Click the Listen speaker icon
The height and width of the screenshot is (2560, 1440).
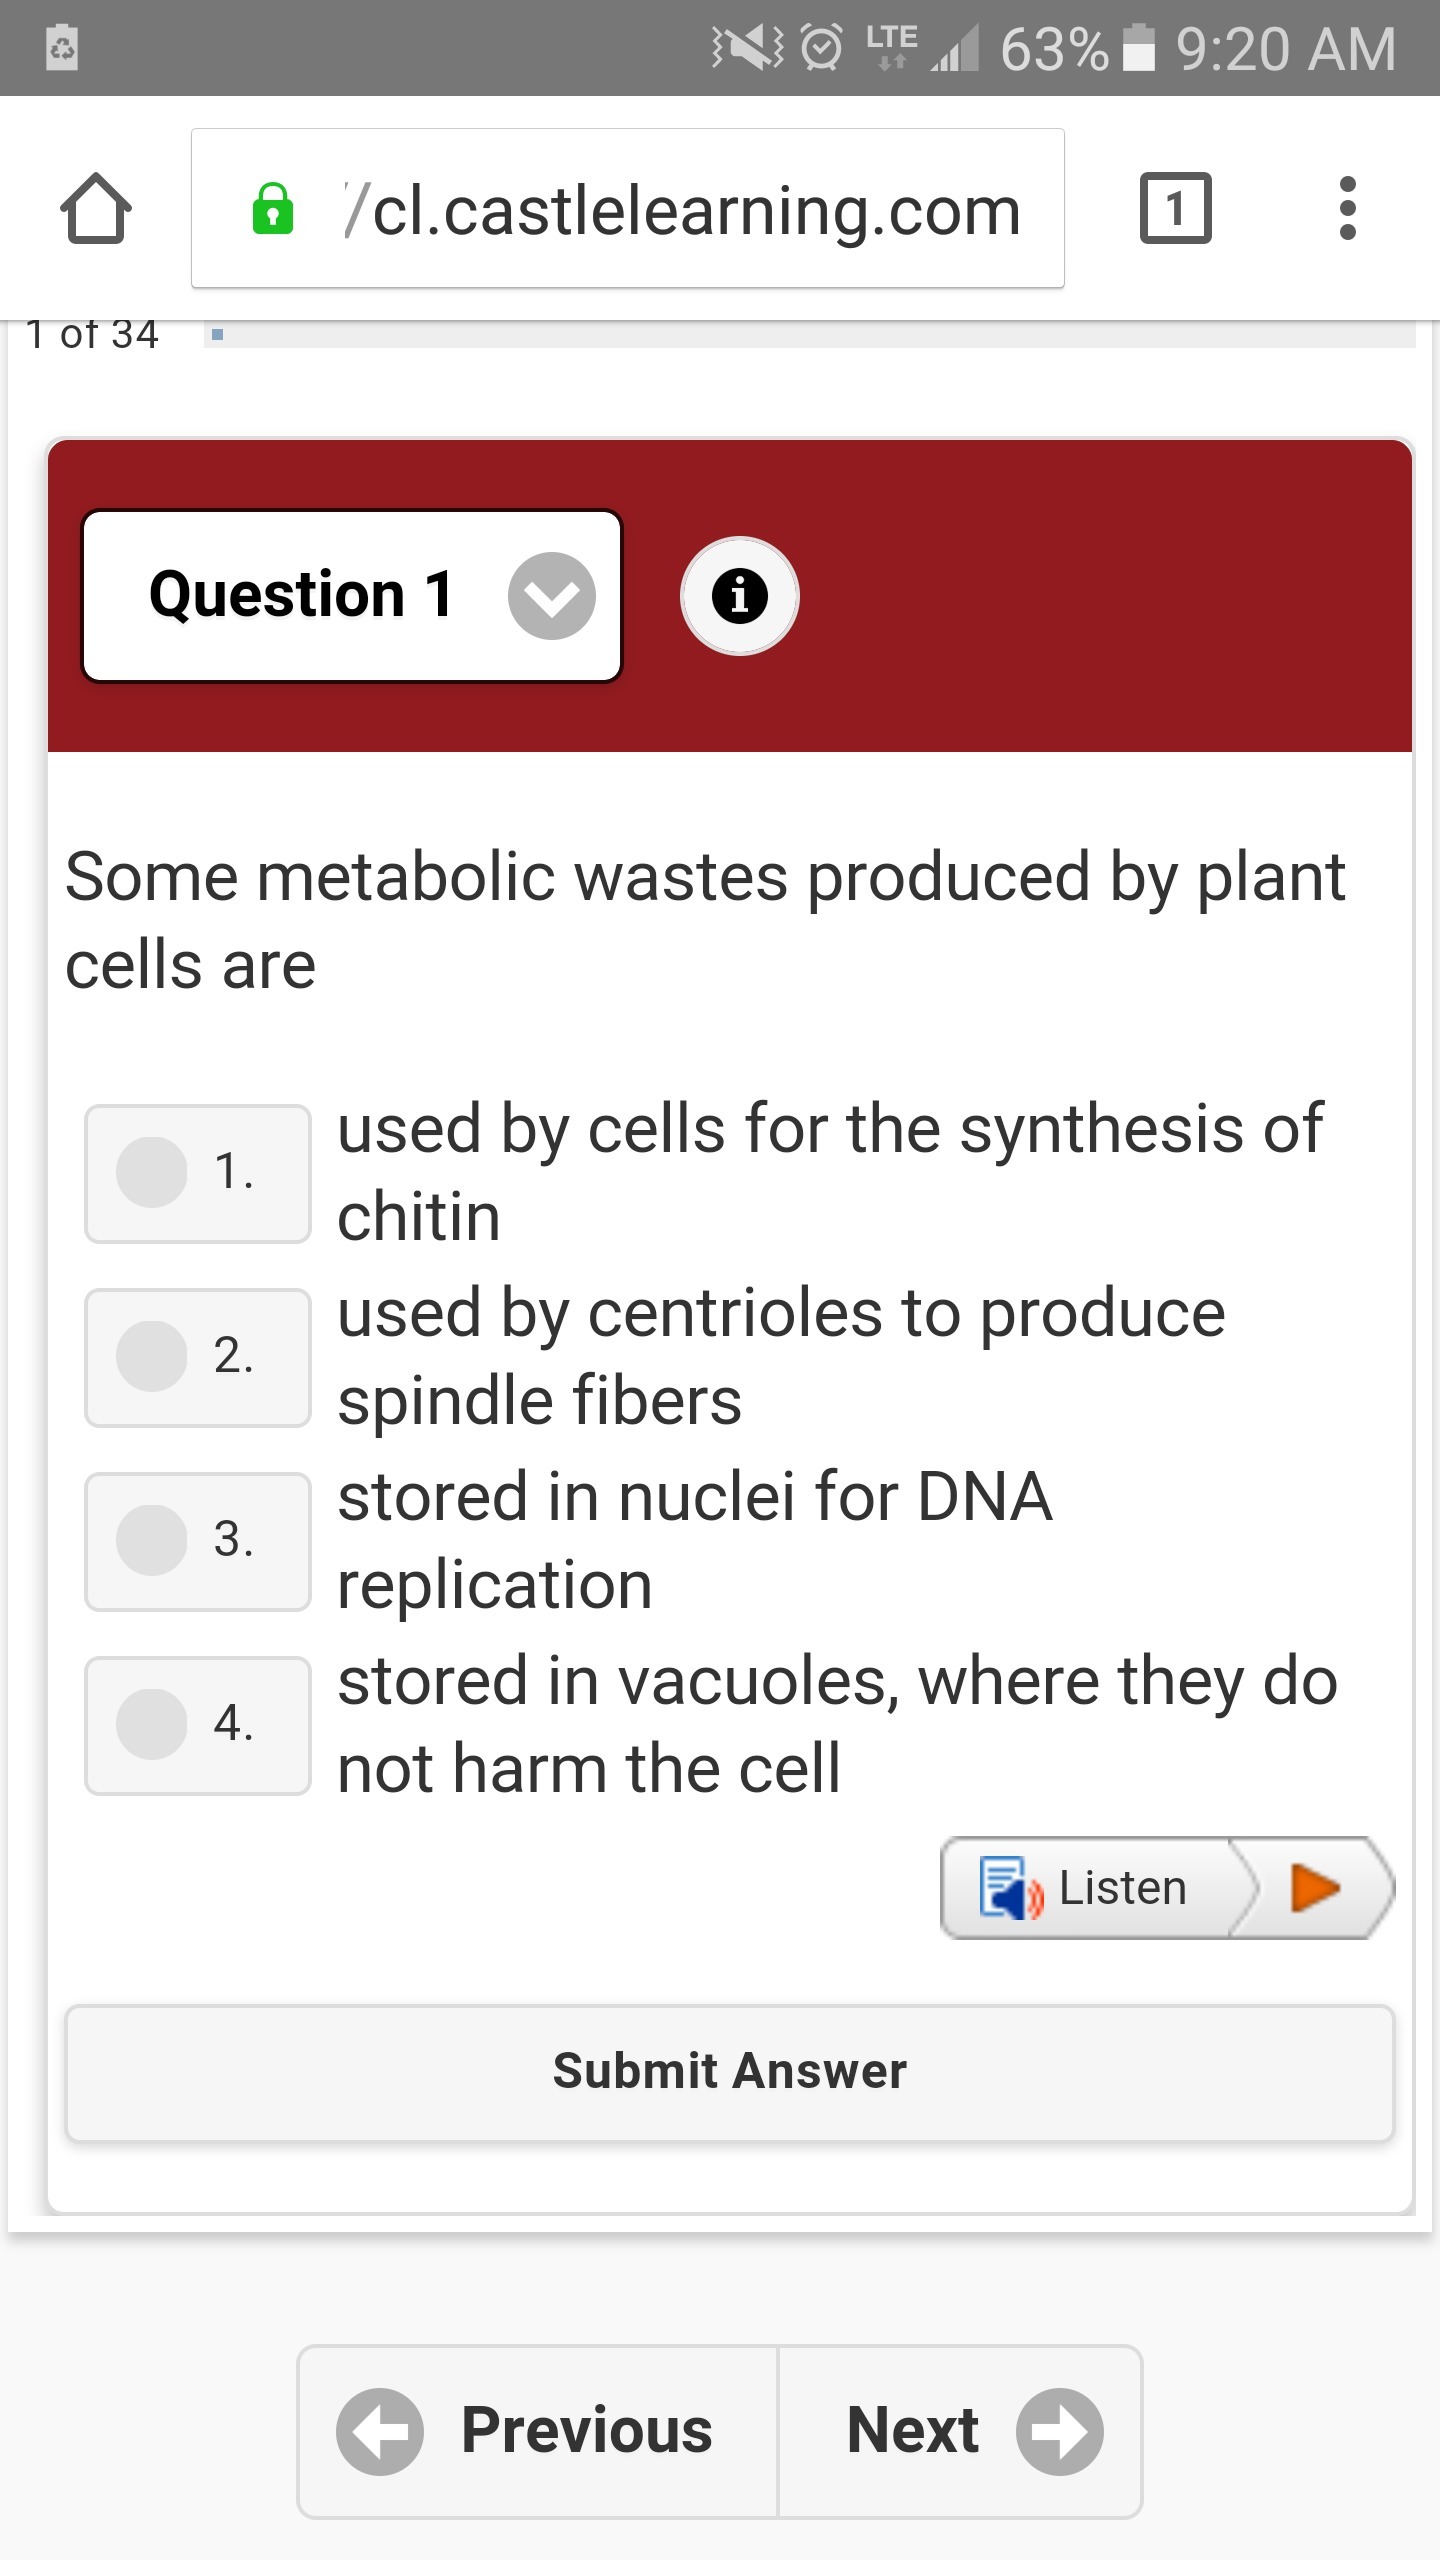[1010, 1888]
